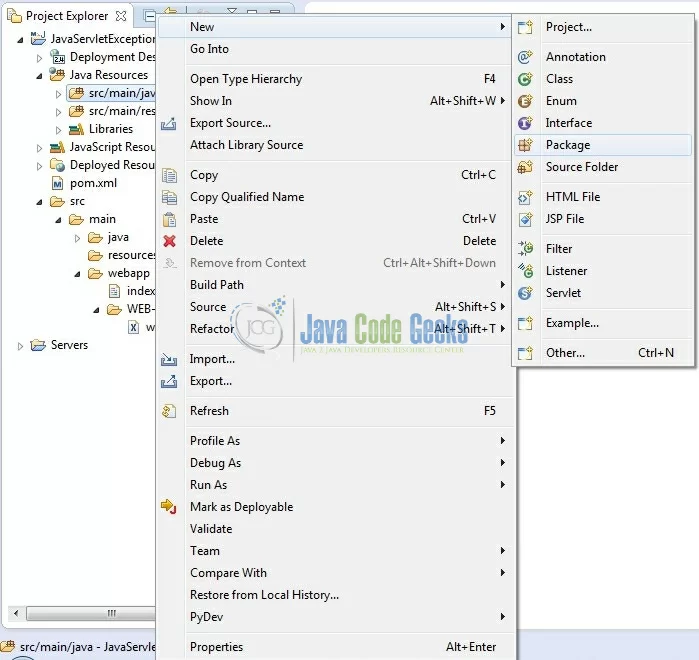Open the Show In submenu
Viewport: 699px width, 660px height.
tap(334, 101)
